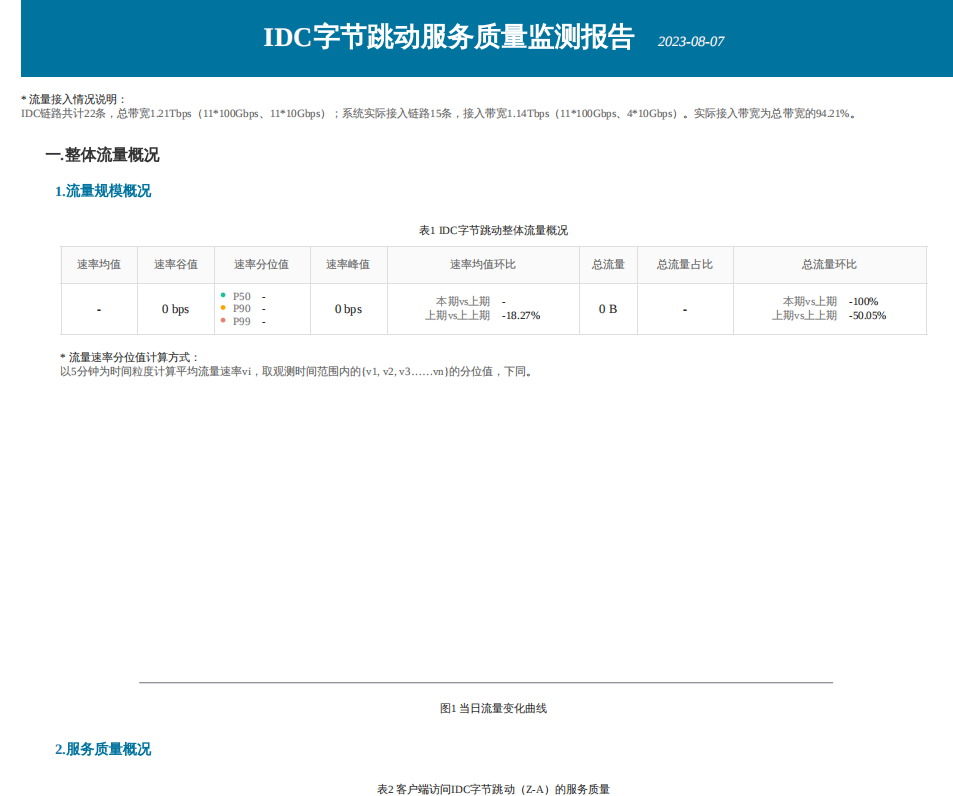Select the 速率峰值 column header
Viewport: 953px width, 796px height.
point(346,264)
